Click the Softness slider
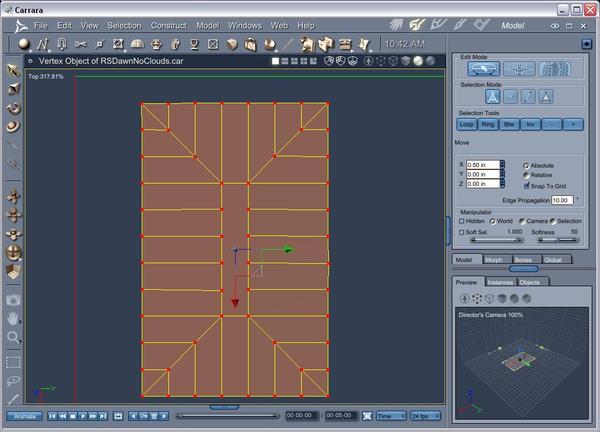600x432 pixels. (558, 240)
